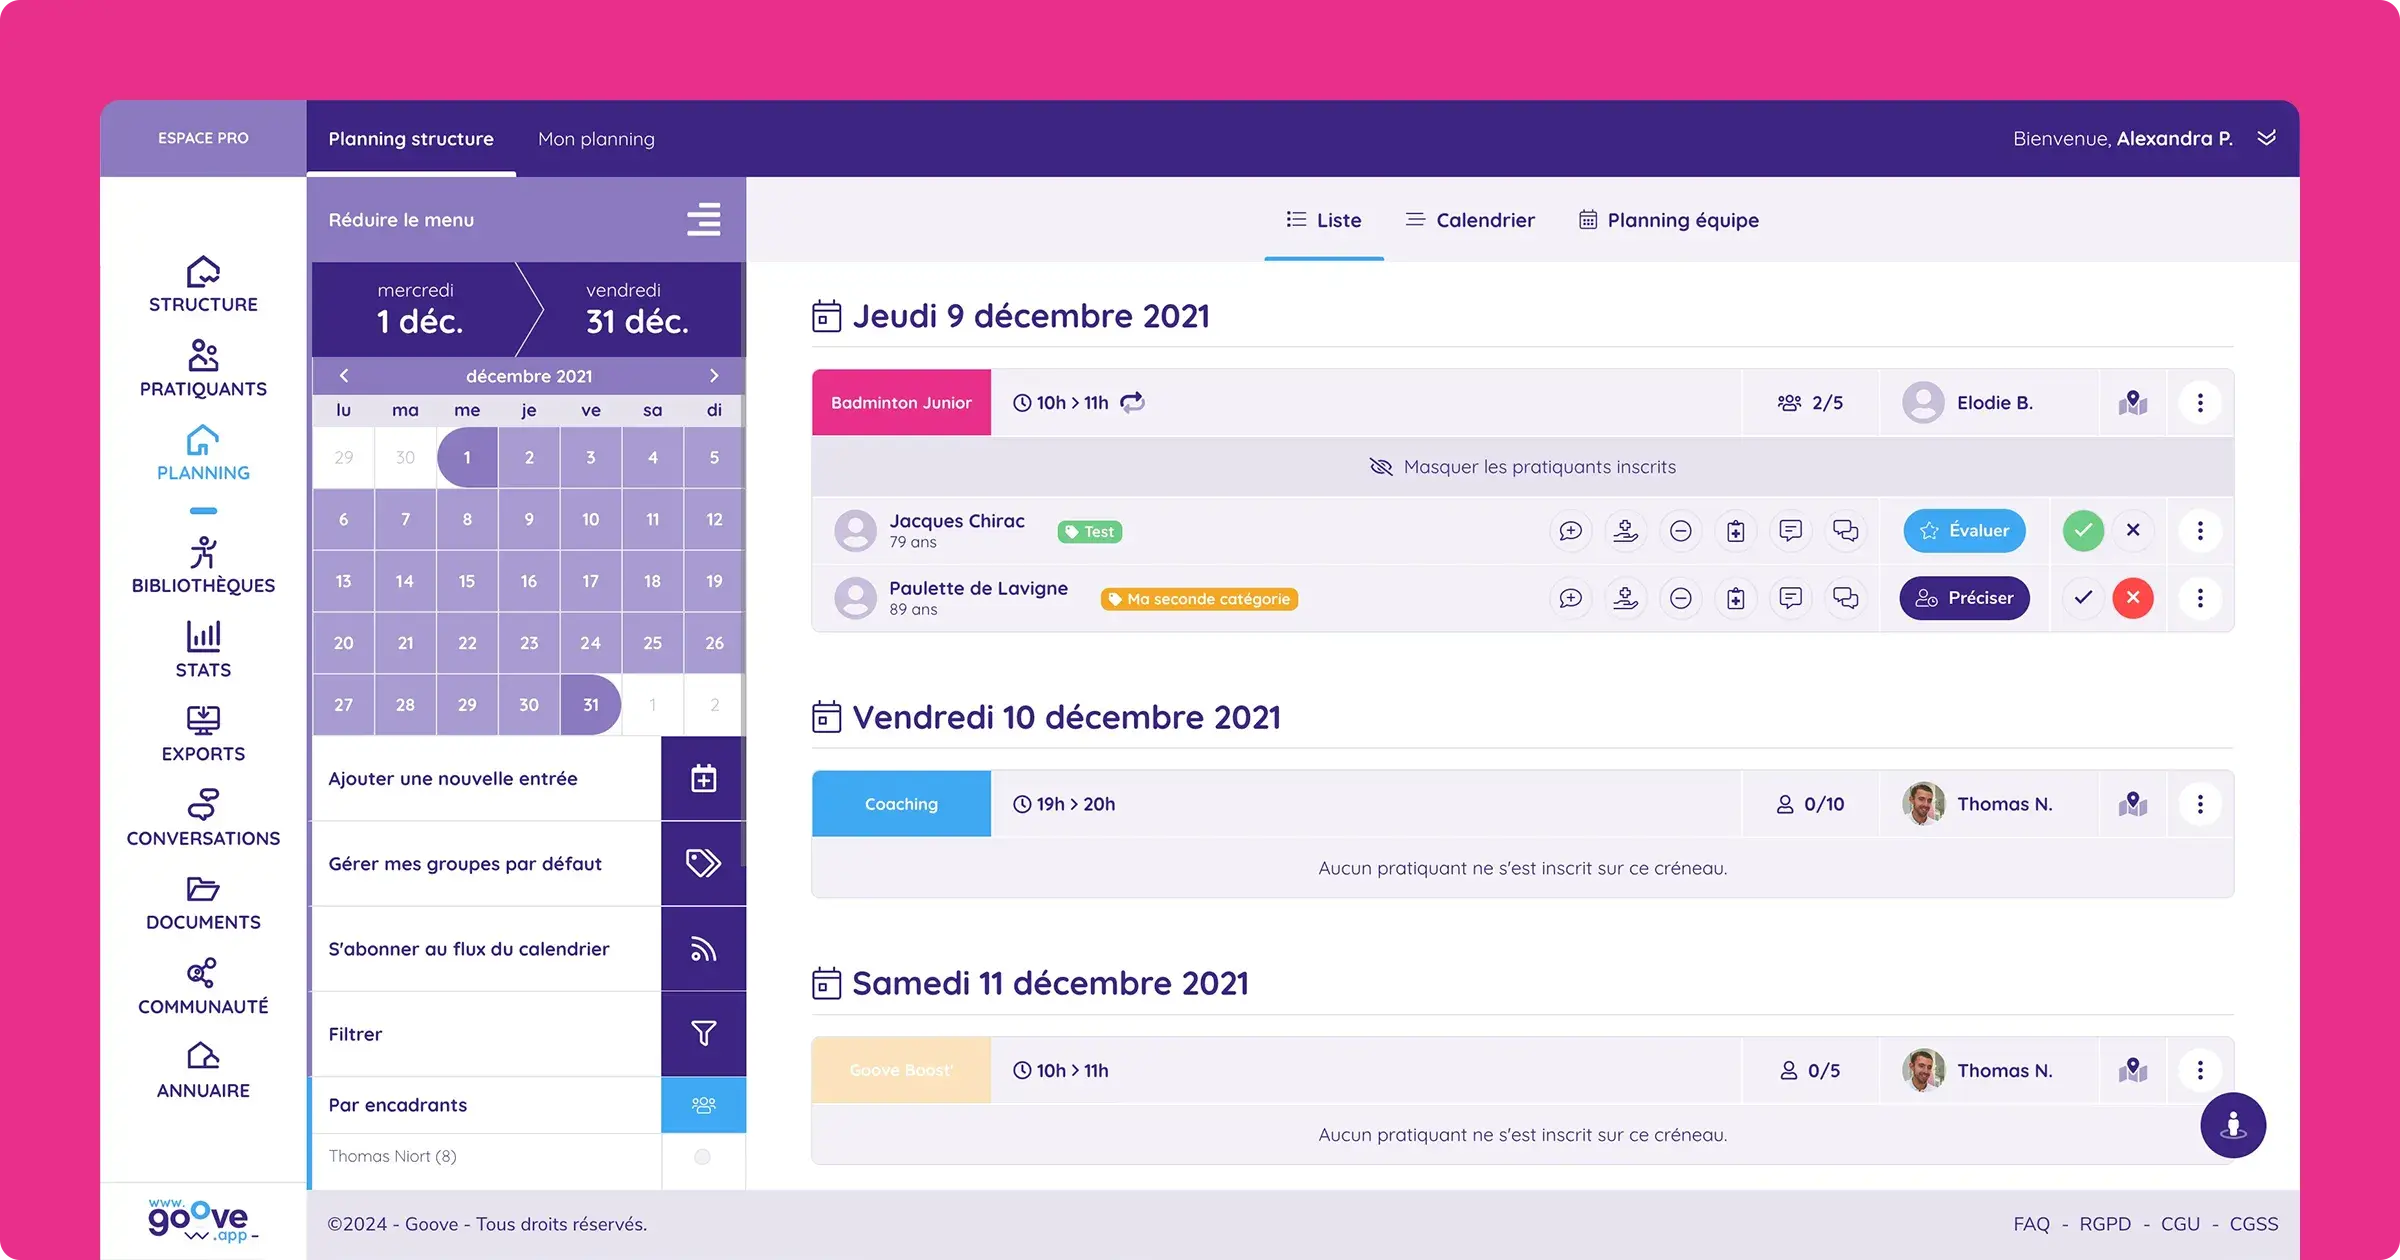This screenshot has height=1260, width=2400.
Task: Toggle visibility of registered practitioners
Action: (x=1522, y=467)
